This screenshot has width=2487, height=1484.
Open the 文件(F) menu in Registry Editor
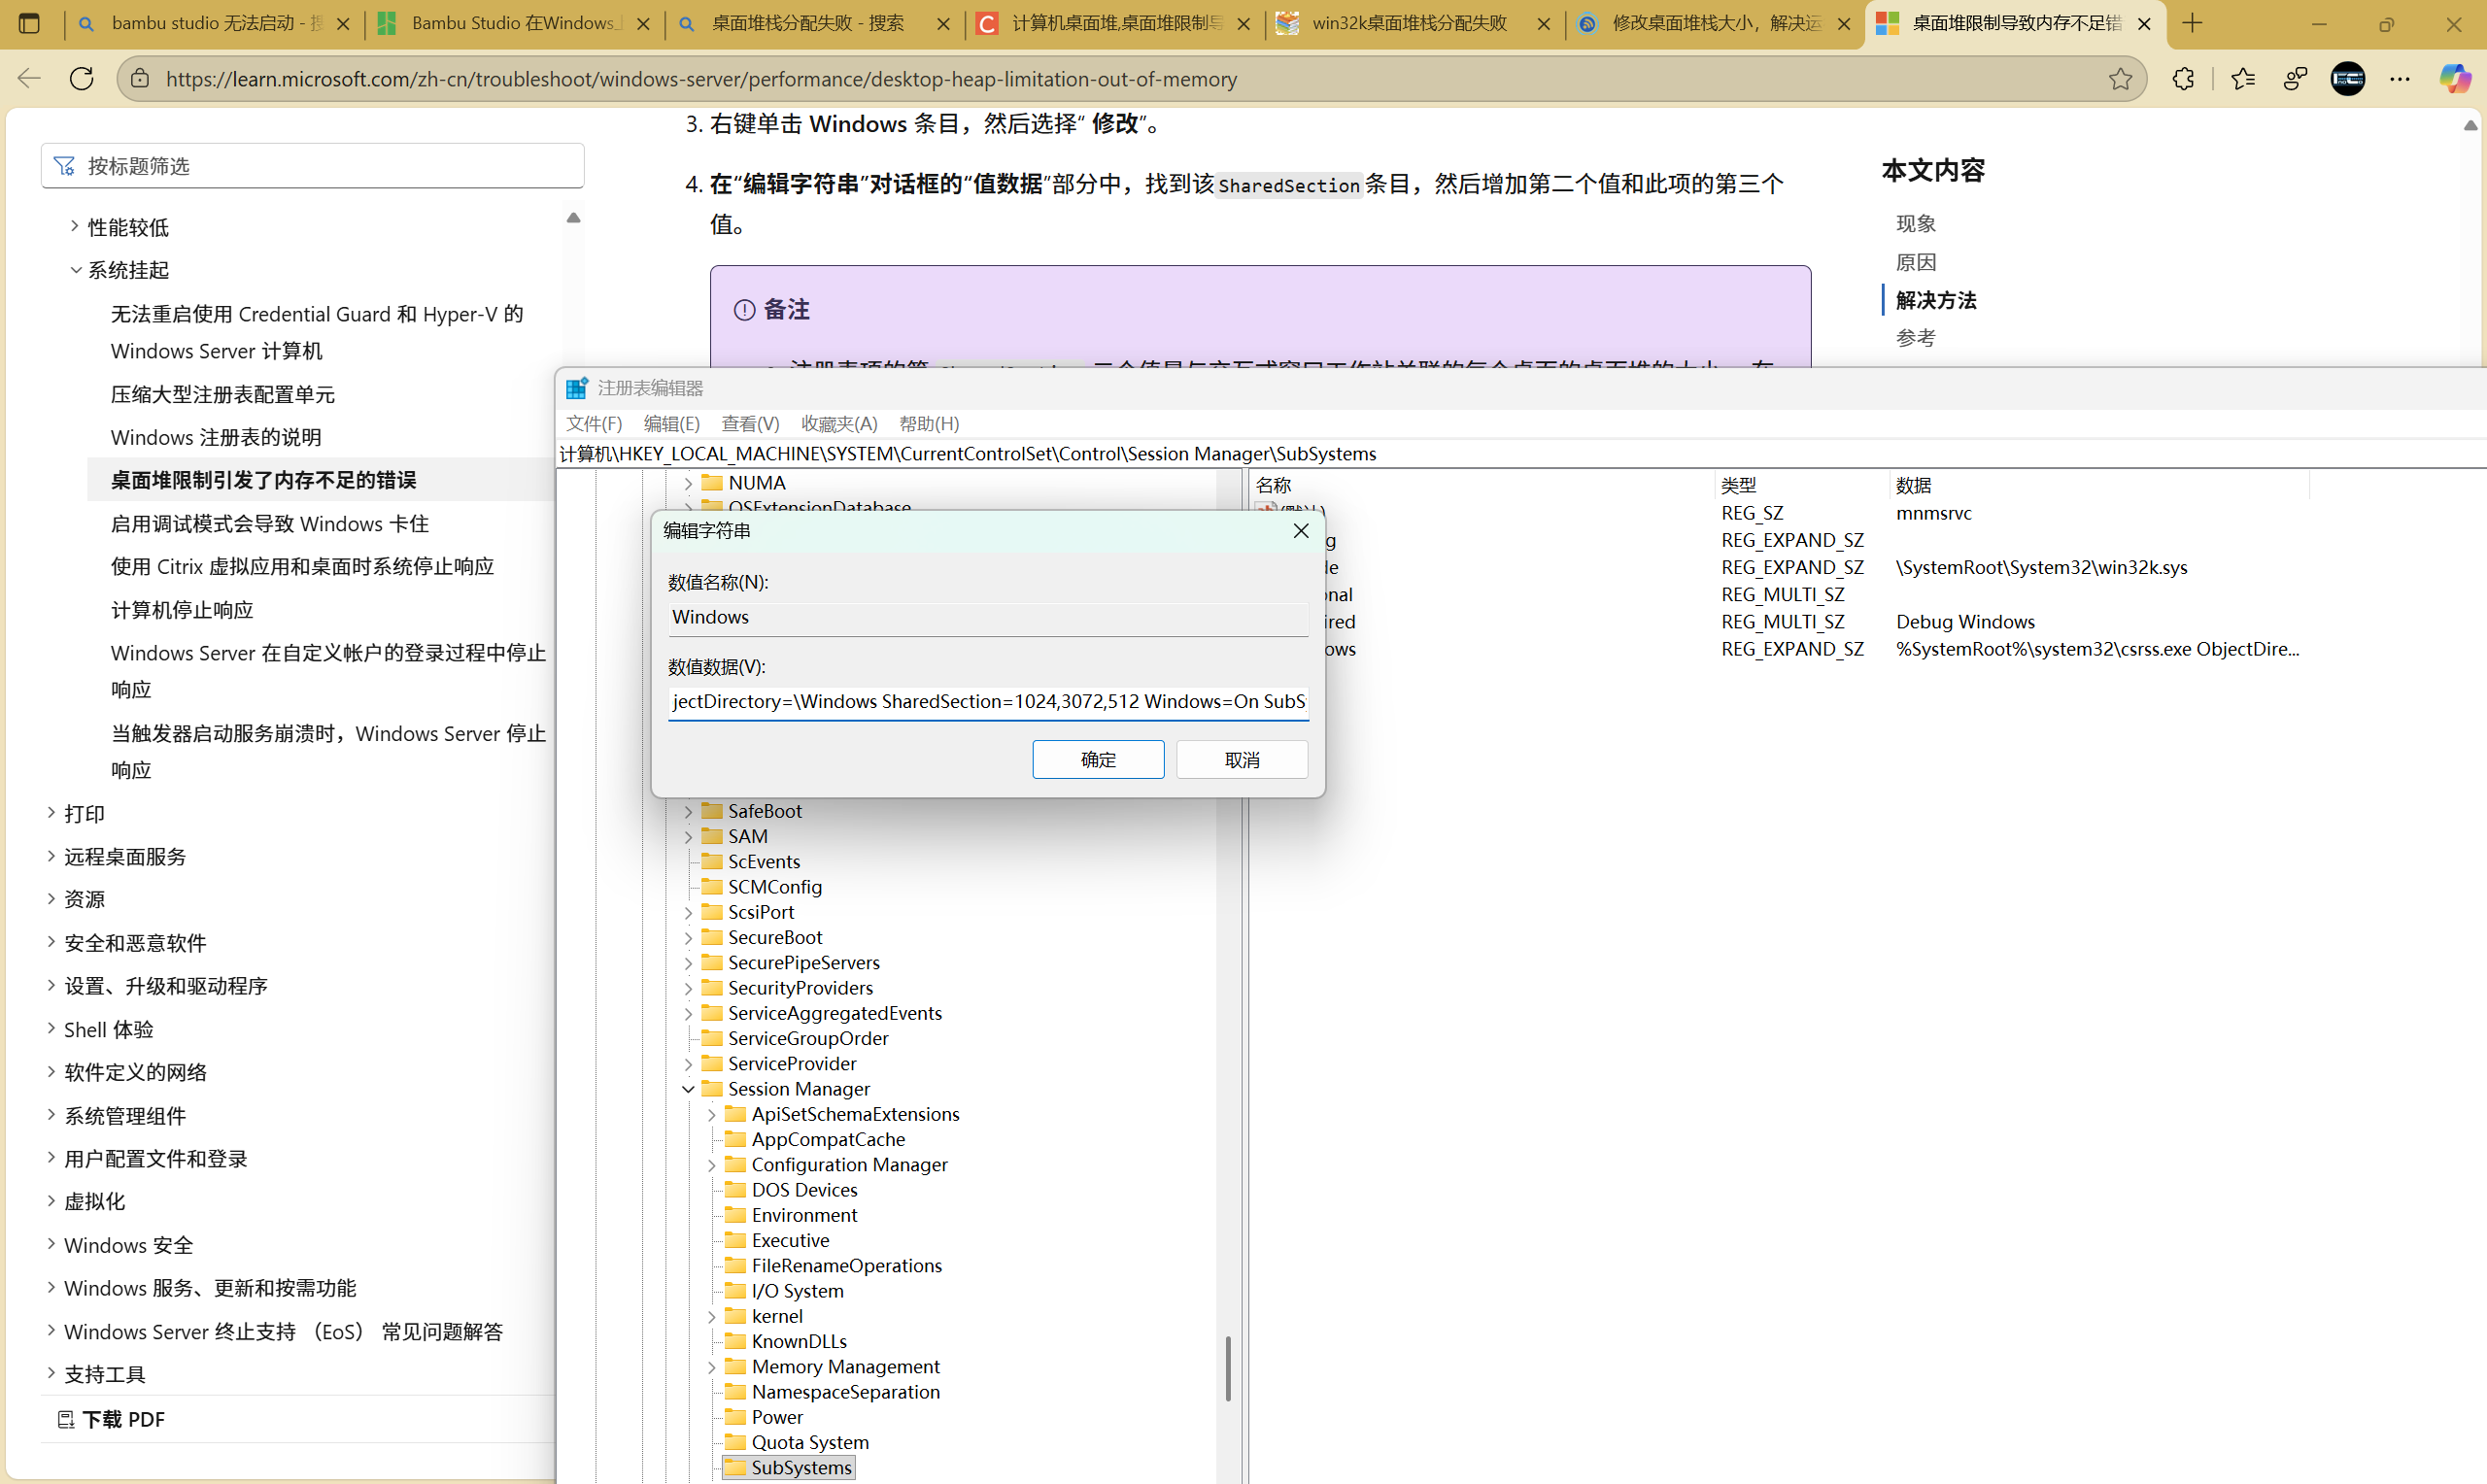pyautogui.click(x=594, y=424)
